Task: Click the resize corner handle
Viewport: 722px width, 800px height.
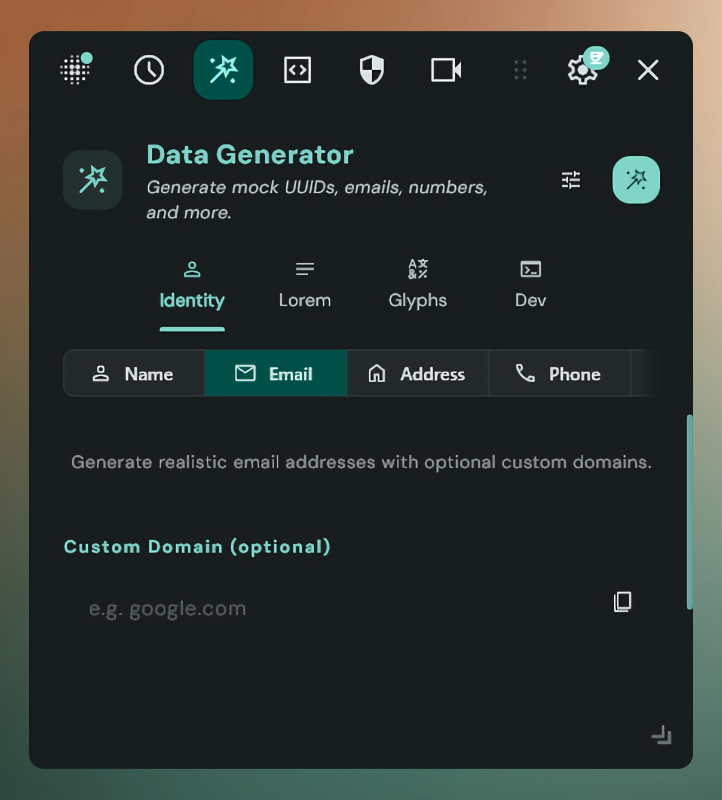Action: [662, 735]
